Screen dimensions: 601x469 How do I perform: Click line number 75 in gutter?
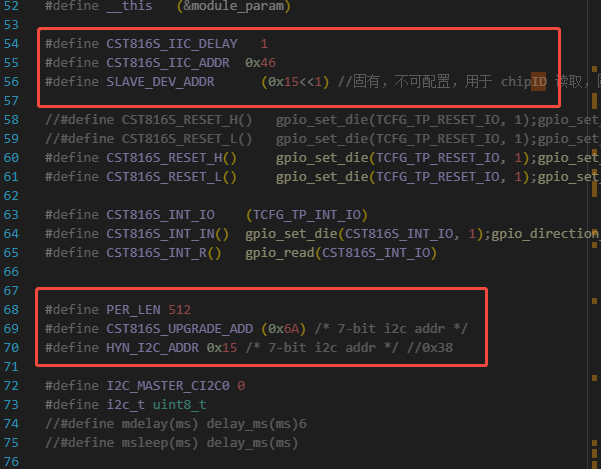tap(11, 443)
